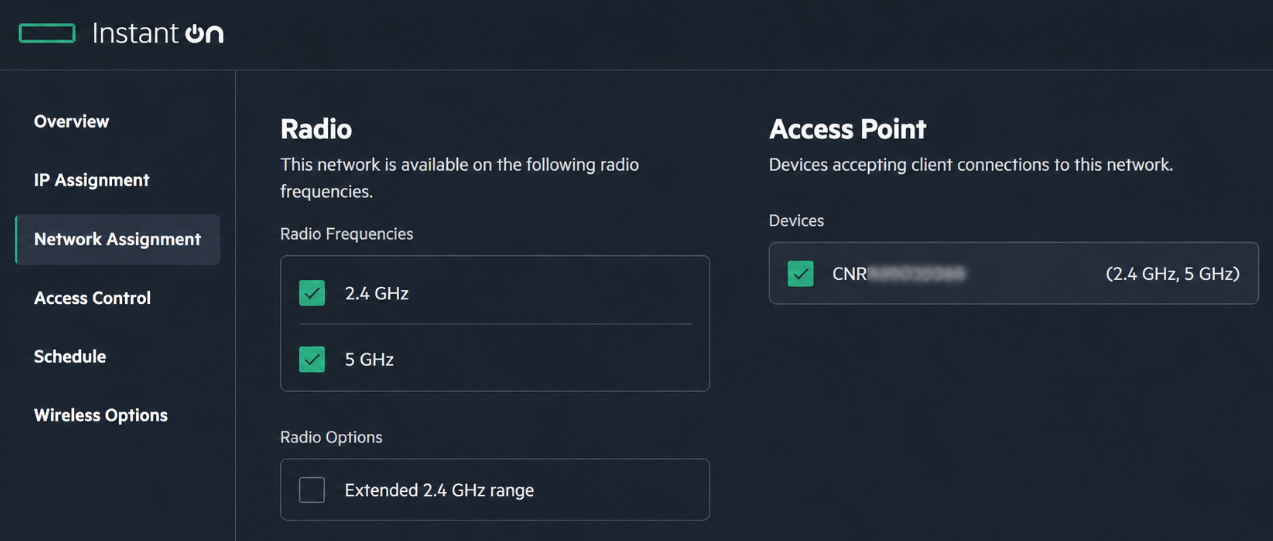Viewport: 1273px width, 541px height.
Task: Click the 5 GHz label text
Action: tap(369, 360)
